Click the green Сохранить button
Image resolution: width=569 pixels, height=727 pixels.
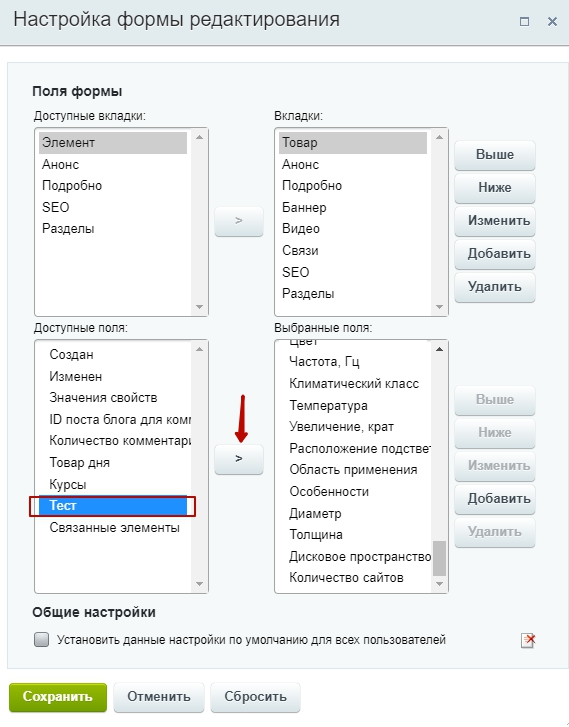click(x=58, y=697)
